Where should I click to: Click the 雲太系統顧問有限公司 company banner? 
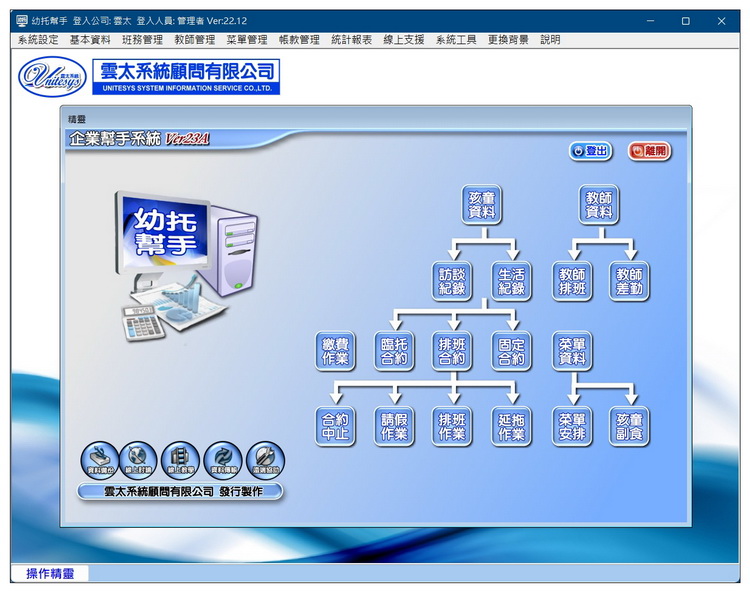point(186,77)
